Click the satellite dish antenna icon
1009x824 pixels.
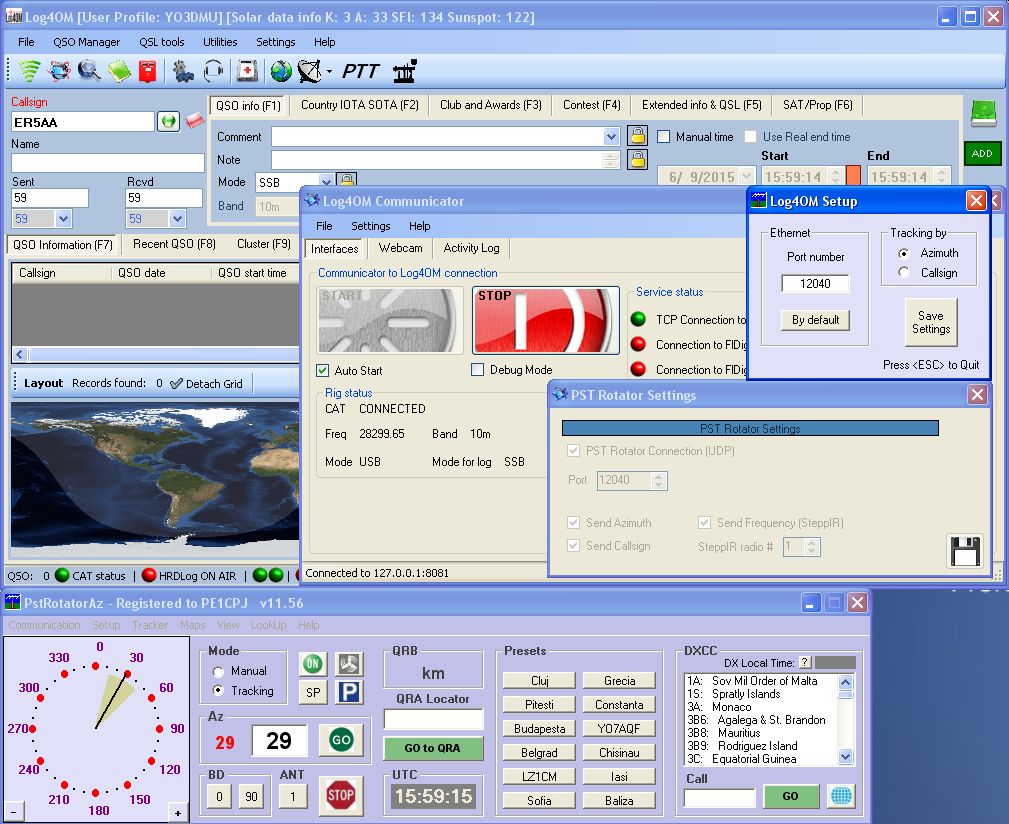pos(310,71)
